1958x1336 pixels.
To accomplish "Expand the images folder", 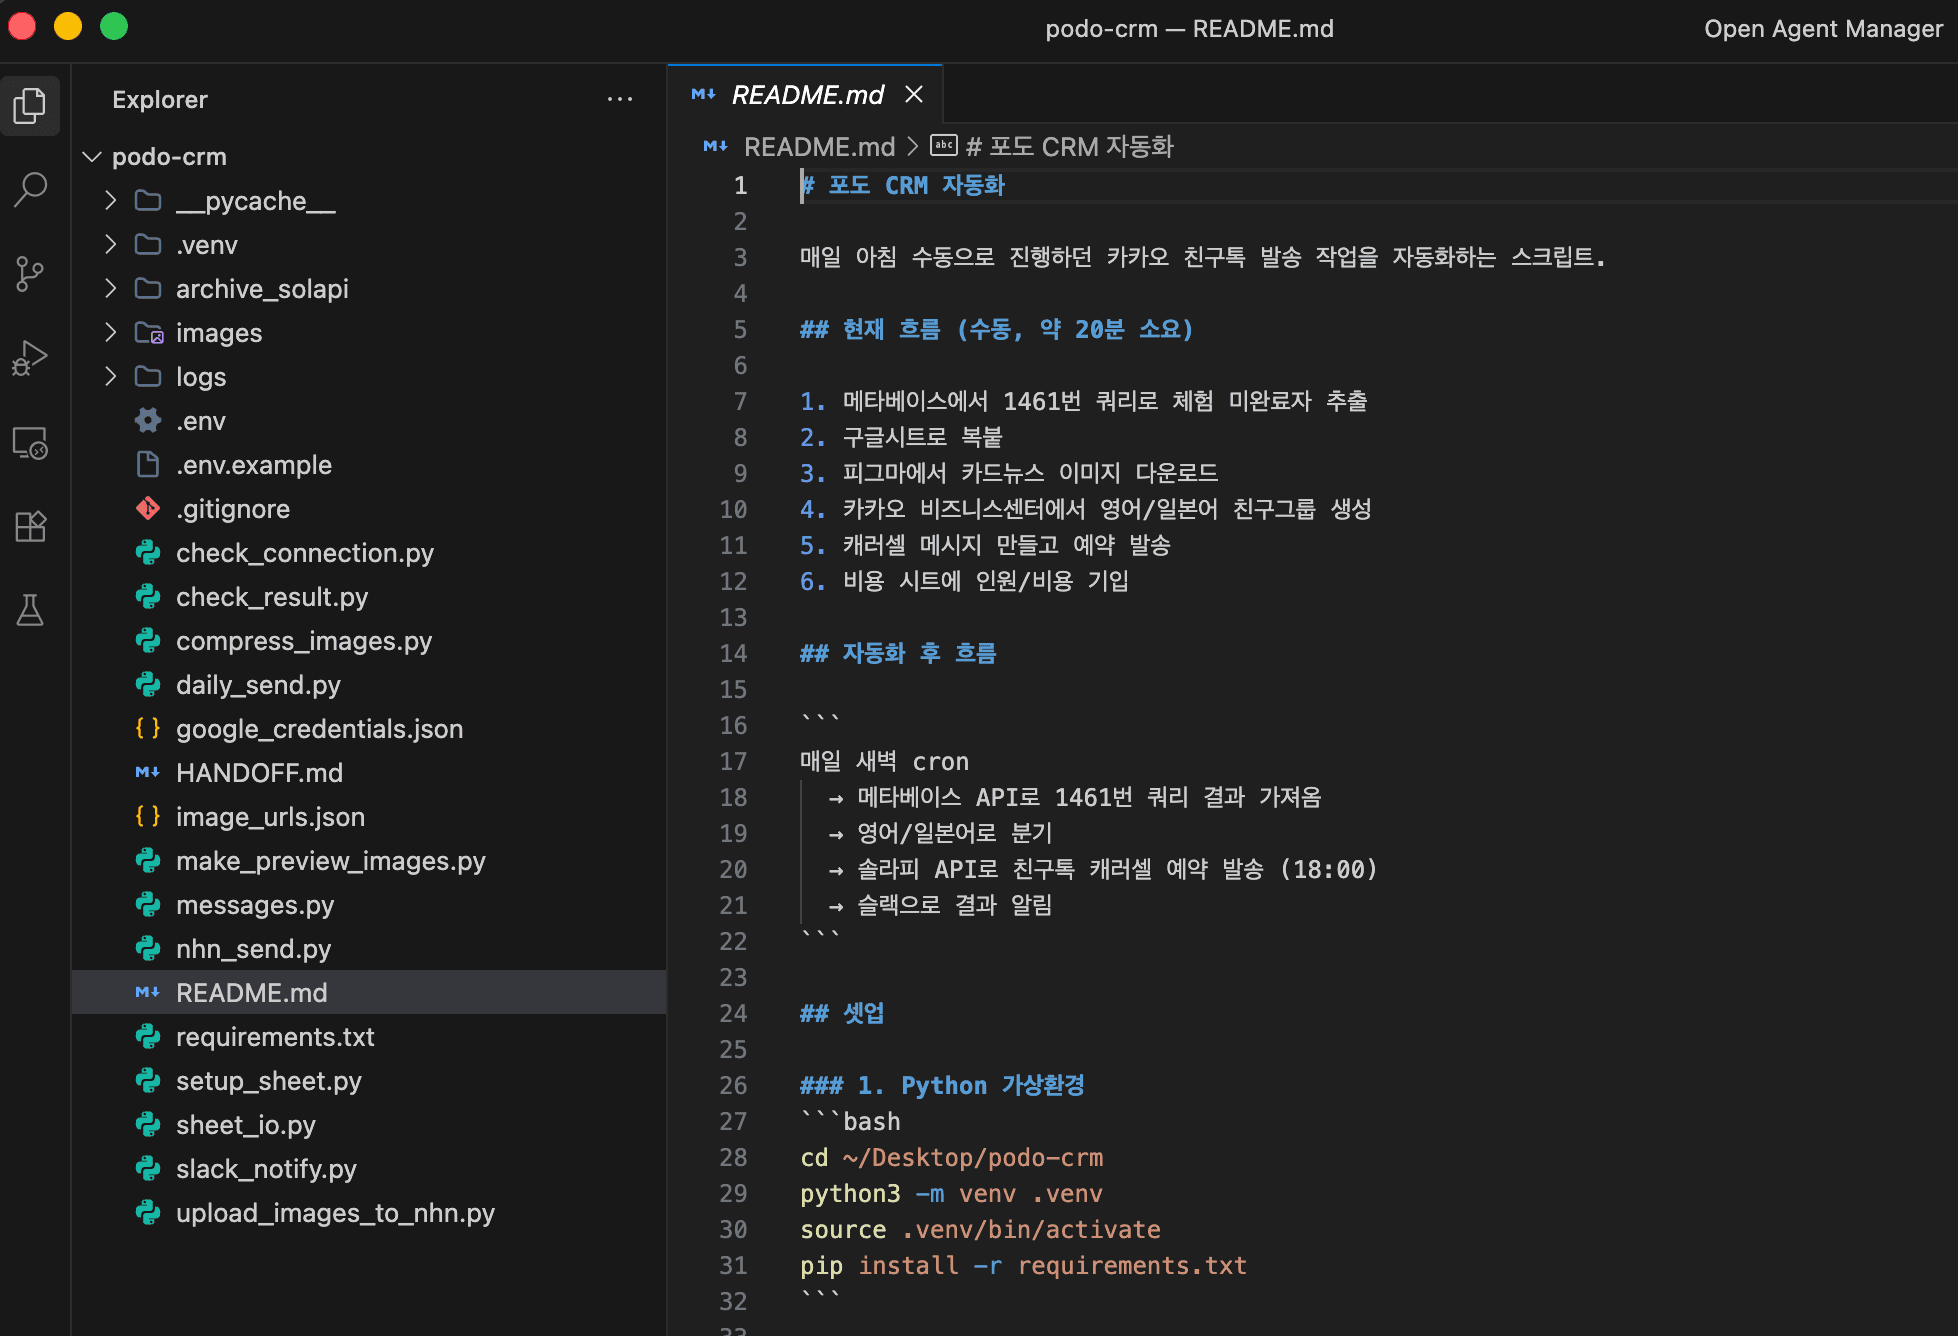I will pyautogui.click(x=369, y=333).
